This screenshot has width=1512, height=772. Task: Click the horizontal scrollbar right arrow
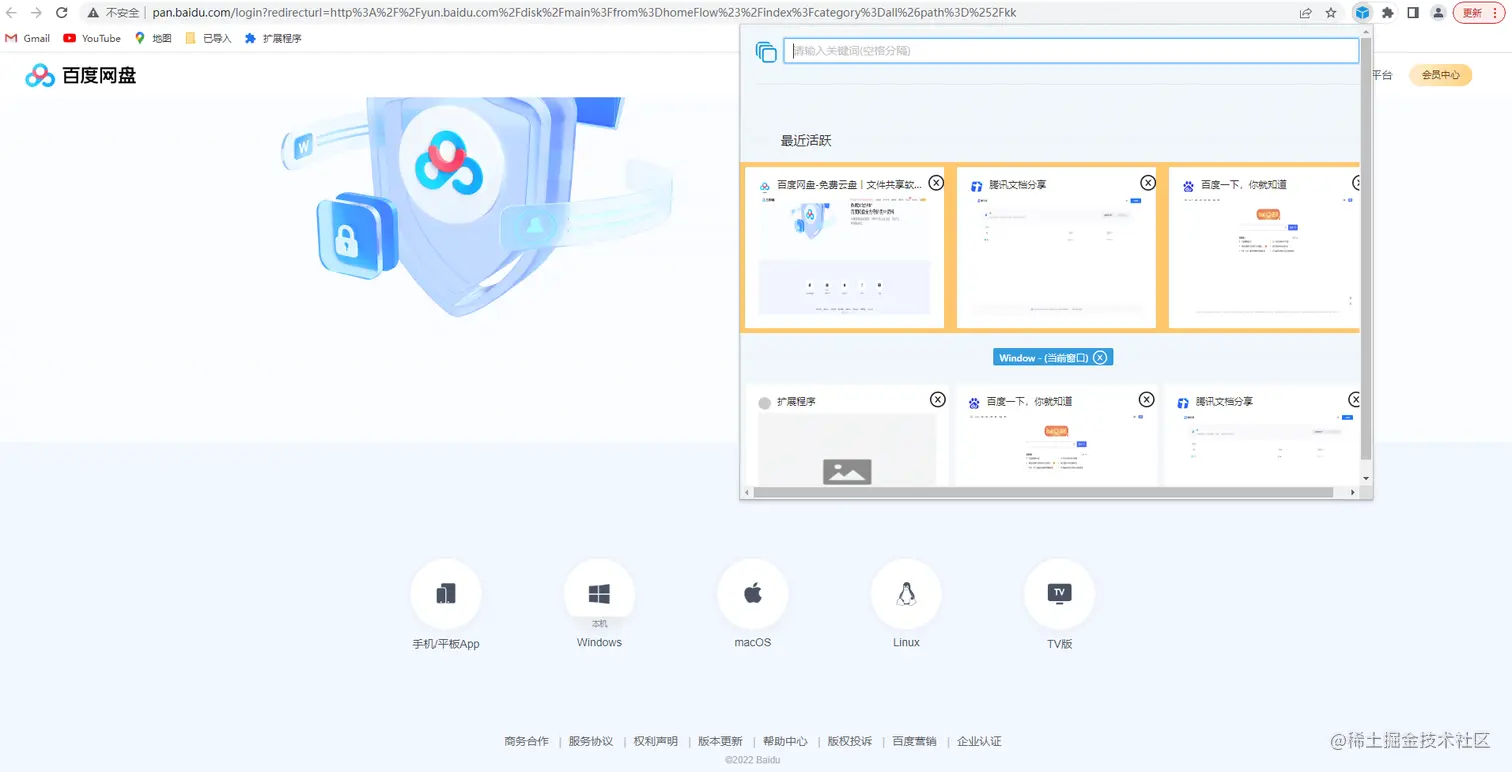tap(1353, 492)
